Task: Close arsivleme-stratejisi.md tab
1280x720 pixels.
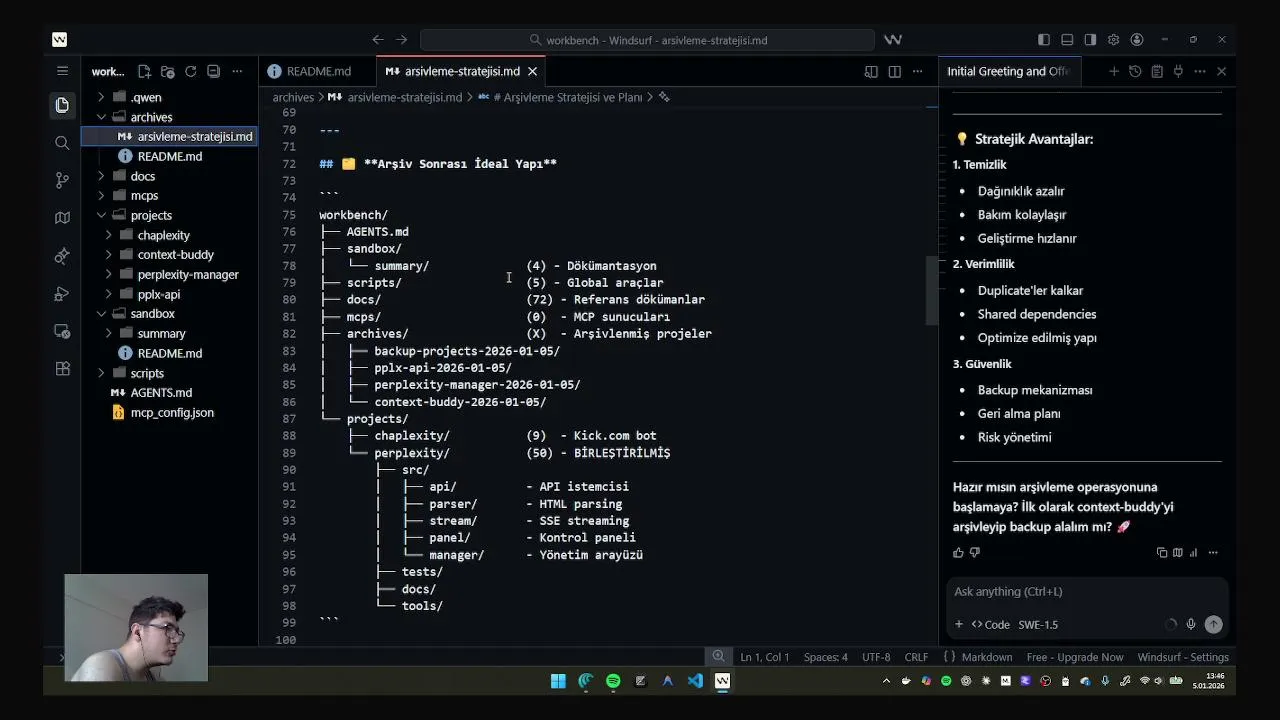Action: [532, 71]
